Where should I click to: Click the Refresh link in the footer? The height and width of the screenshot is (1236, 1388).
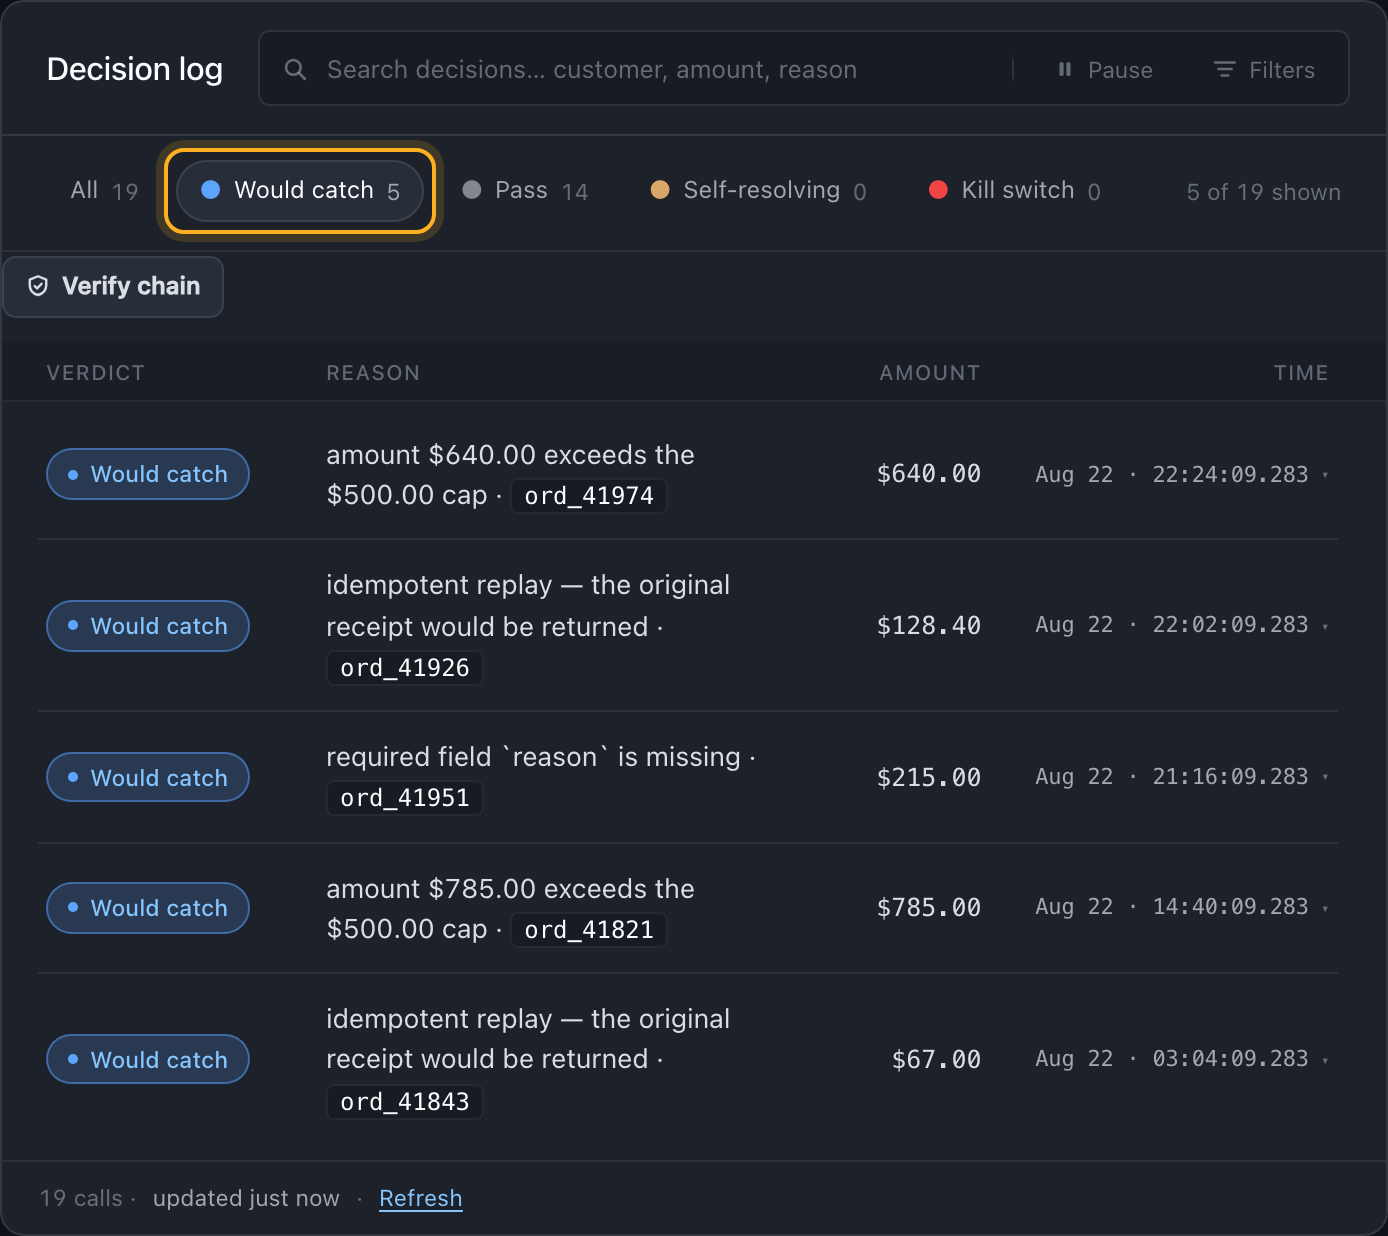421,1198
